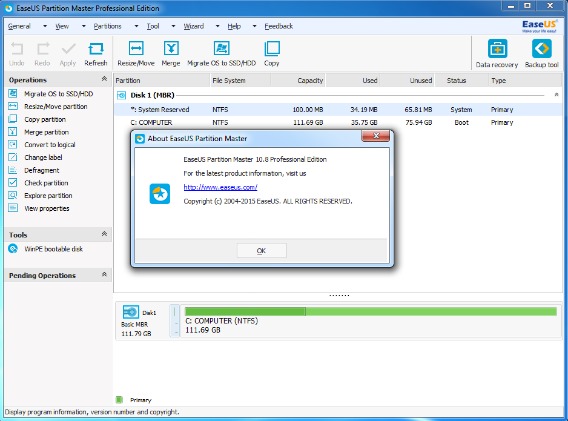The image size is (568, 421).
Task: Open the Help menu
Action: (x=234, y=26)
